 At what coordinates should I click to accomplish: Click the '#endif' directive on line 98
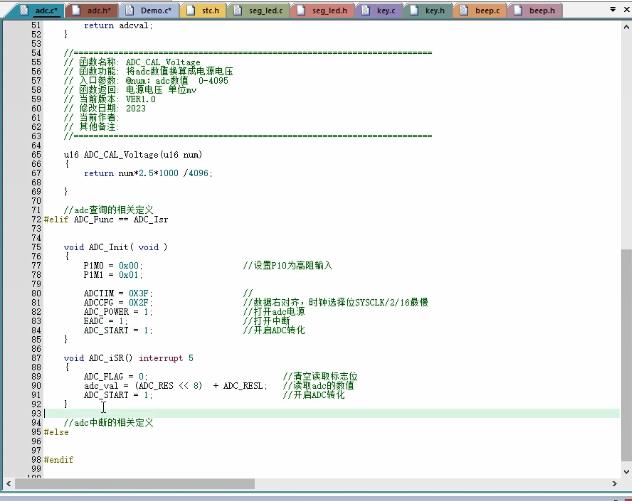[x=58, y=460]
